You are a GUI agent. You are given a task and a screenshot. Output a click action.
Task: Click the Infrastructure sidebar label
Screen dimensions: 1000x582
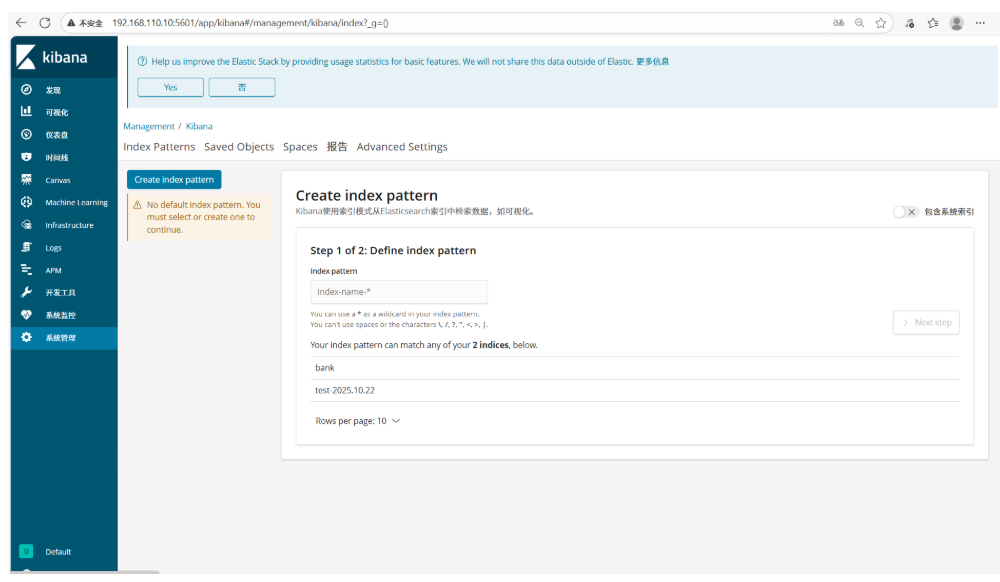pyautogui.click(x=70, y=225)
